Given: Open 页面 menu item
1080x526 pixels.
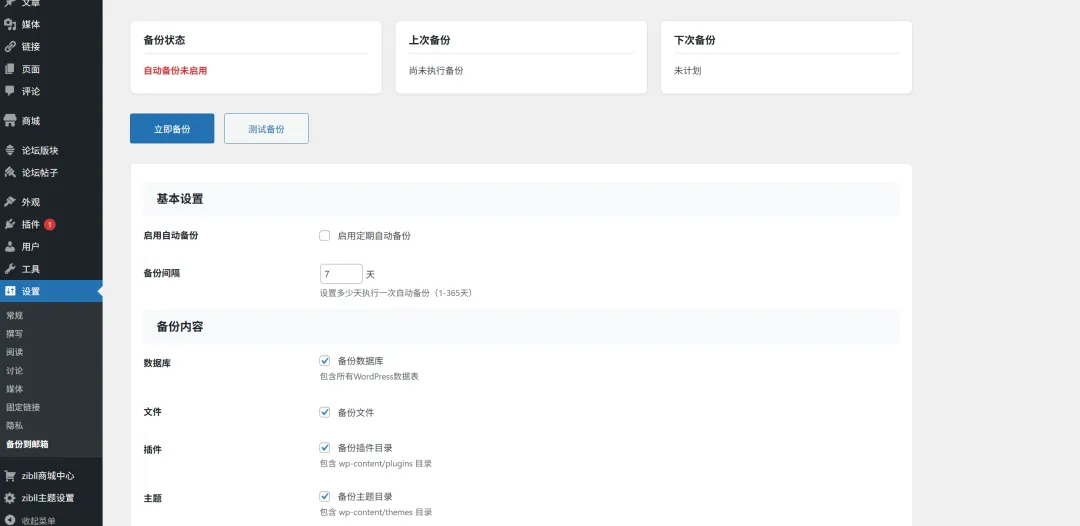Looking at the screenshot, I should tap(51, 69).
